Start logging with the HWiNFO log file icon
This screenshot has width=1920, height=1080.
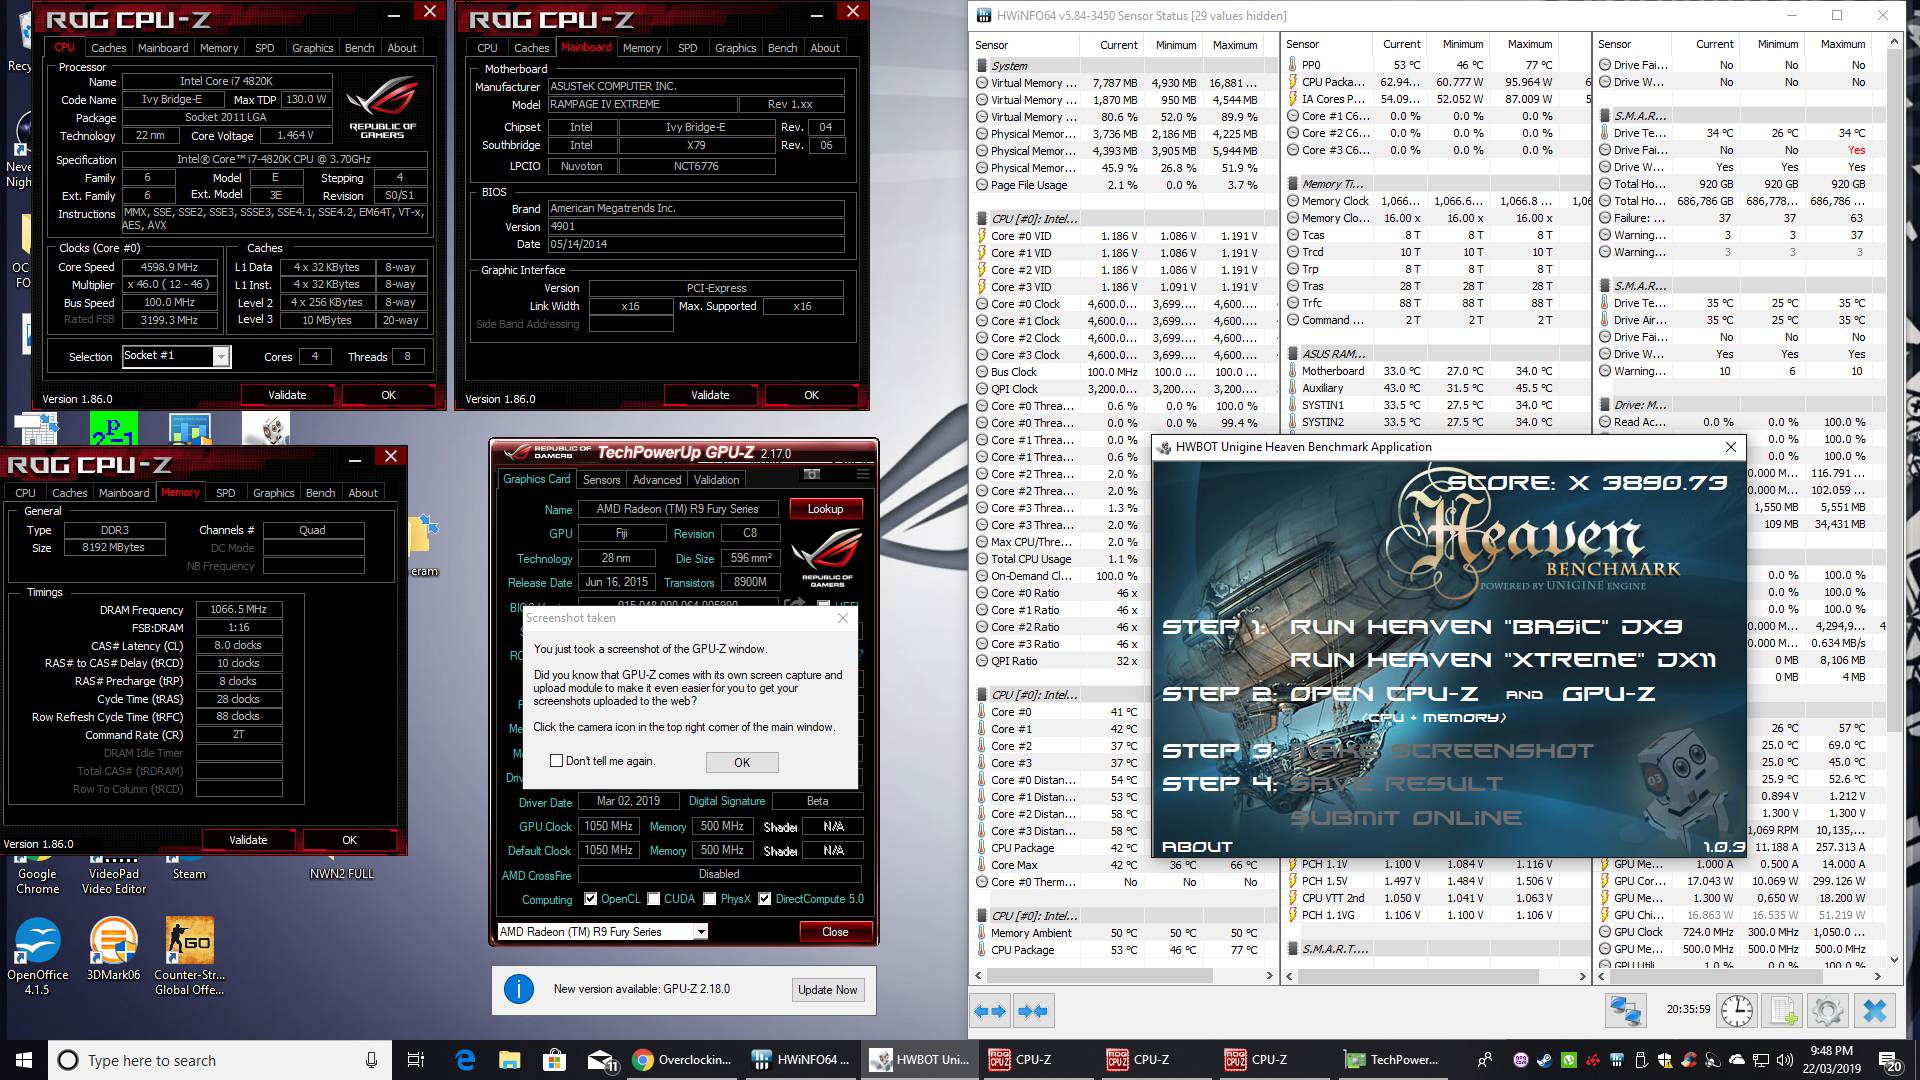(1782, 1011)
